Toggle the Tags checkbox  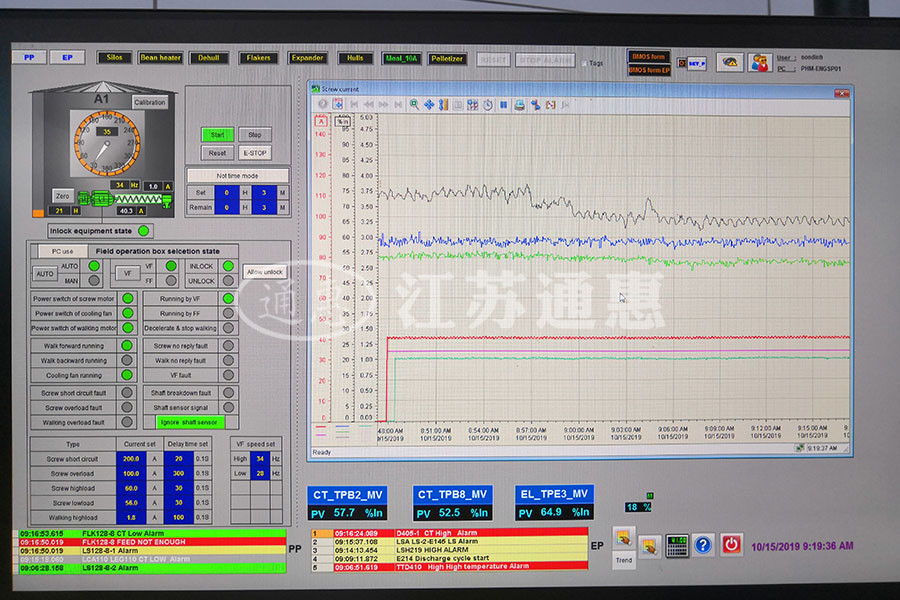[584, 63]
